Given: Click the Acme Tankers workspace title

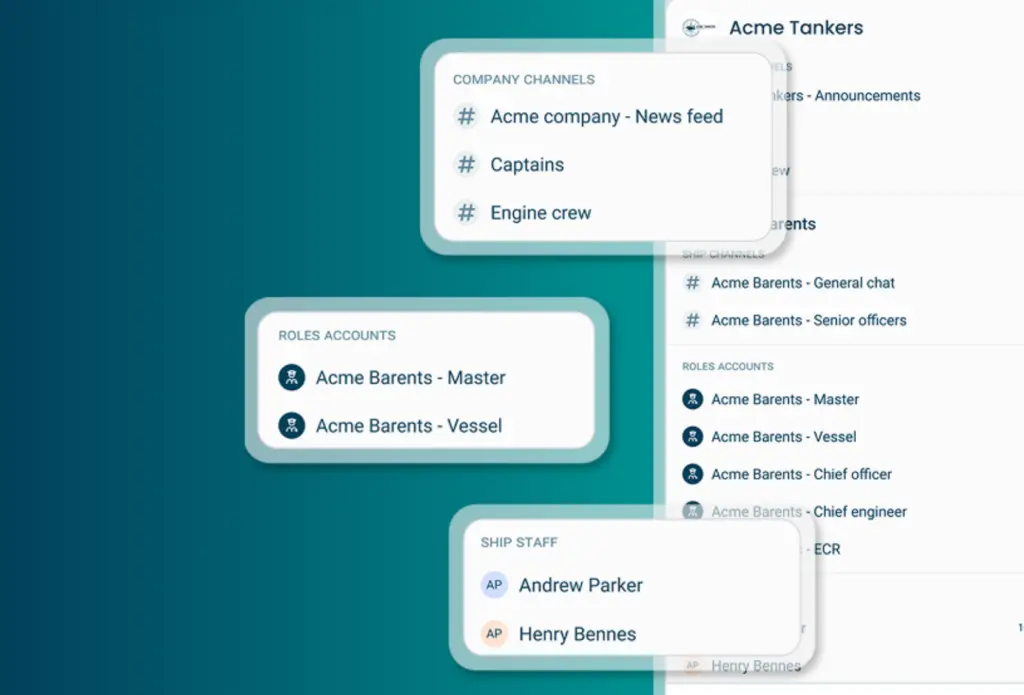Looking at the screenshot, I should pyautogui.click(x=796, y=27).
